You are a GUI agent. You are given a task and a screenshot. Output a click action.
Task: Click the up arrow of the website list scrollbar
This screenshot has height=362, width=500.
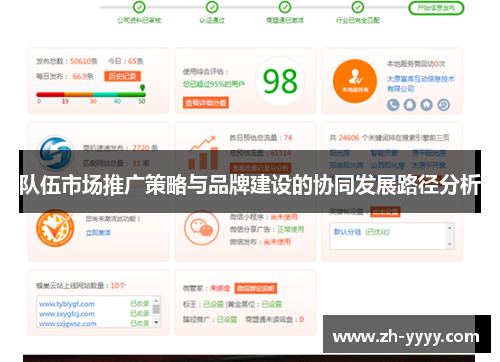156,300
